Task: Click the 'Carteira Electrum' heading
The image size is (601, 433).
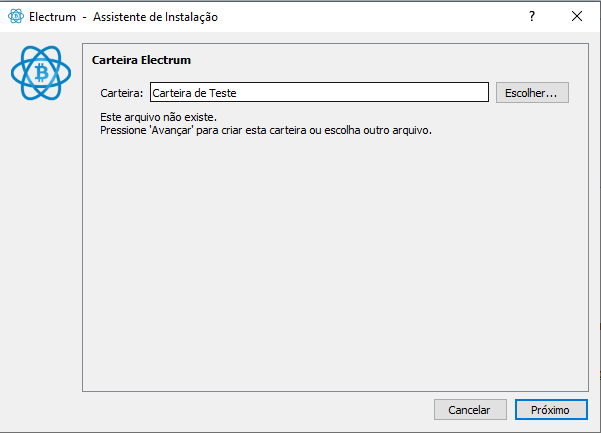Action: [x=141, y=60]
